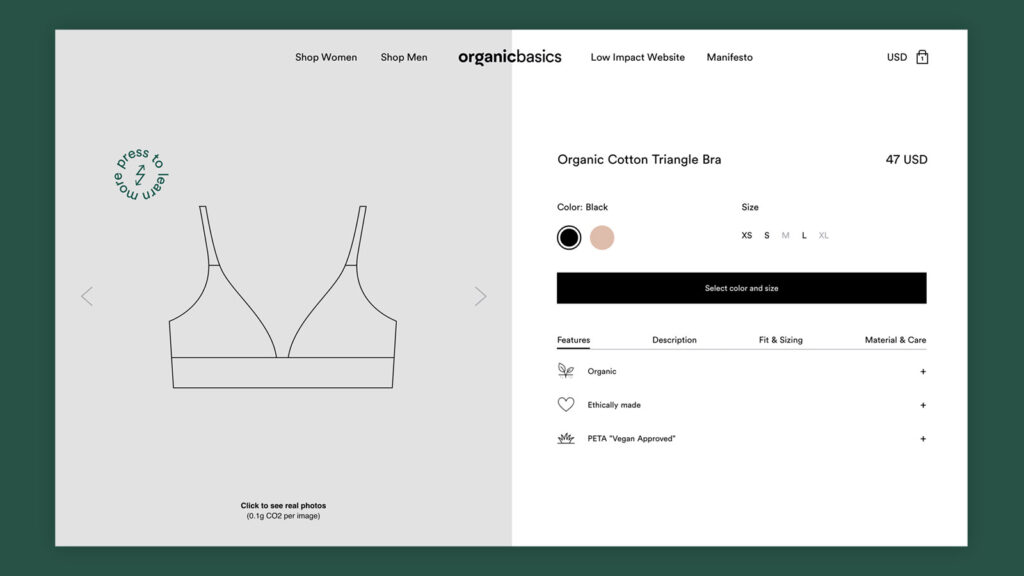Open the Manifesto page

pyautogui.click(x=729, y=57)
